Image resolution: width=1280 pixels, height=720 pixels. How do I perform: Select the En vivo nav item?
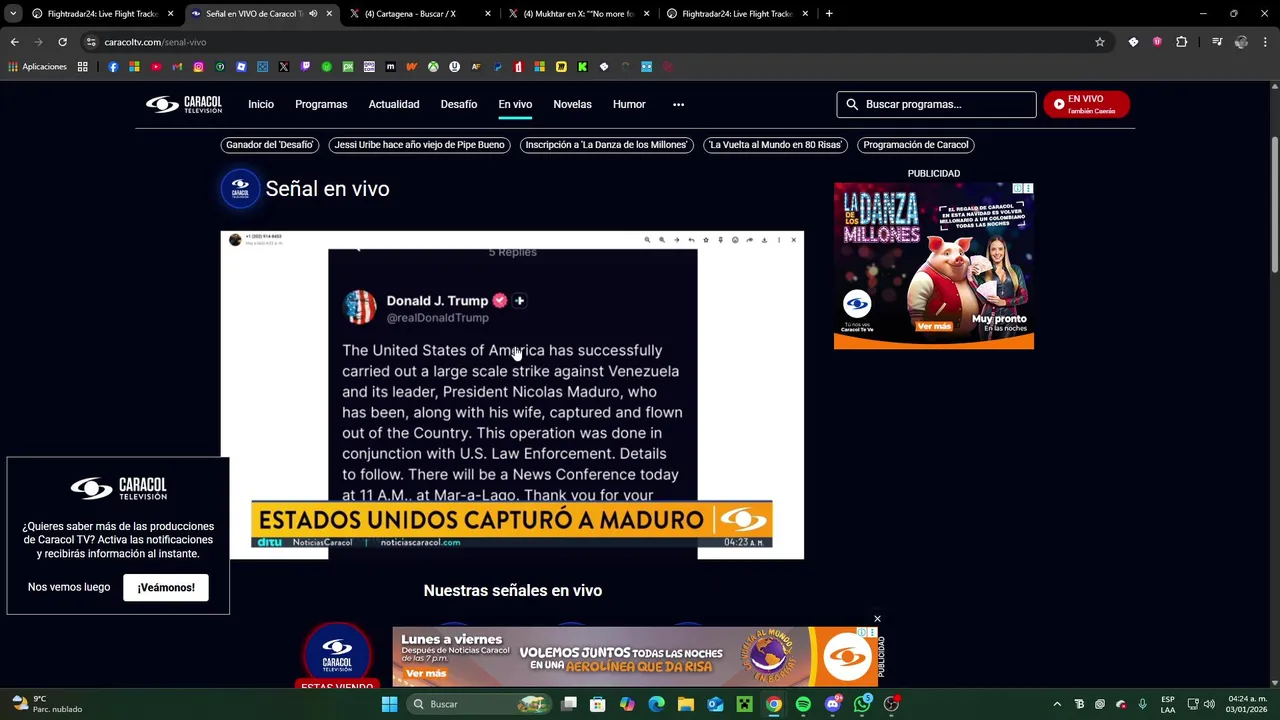pyautogui.click(x=515, y=104)
